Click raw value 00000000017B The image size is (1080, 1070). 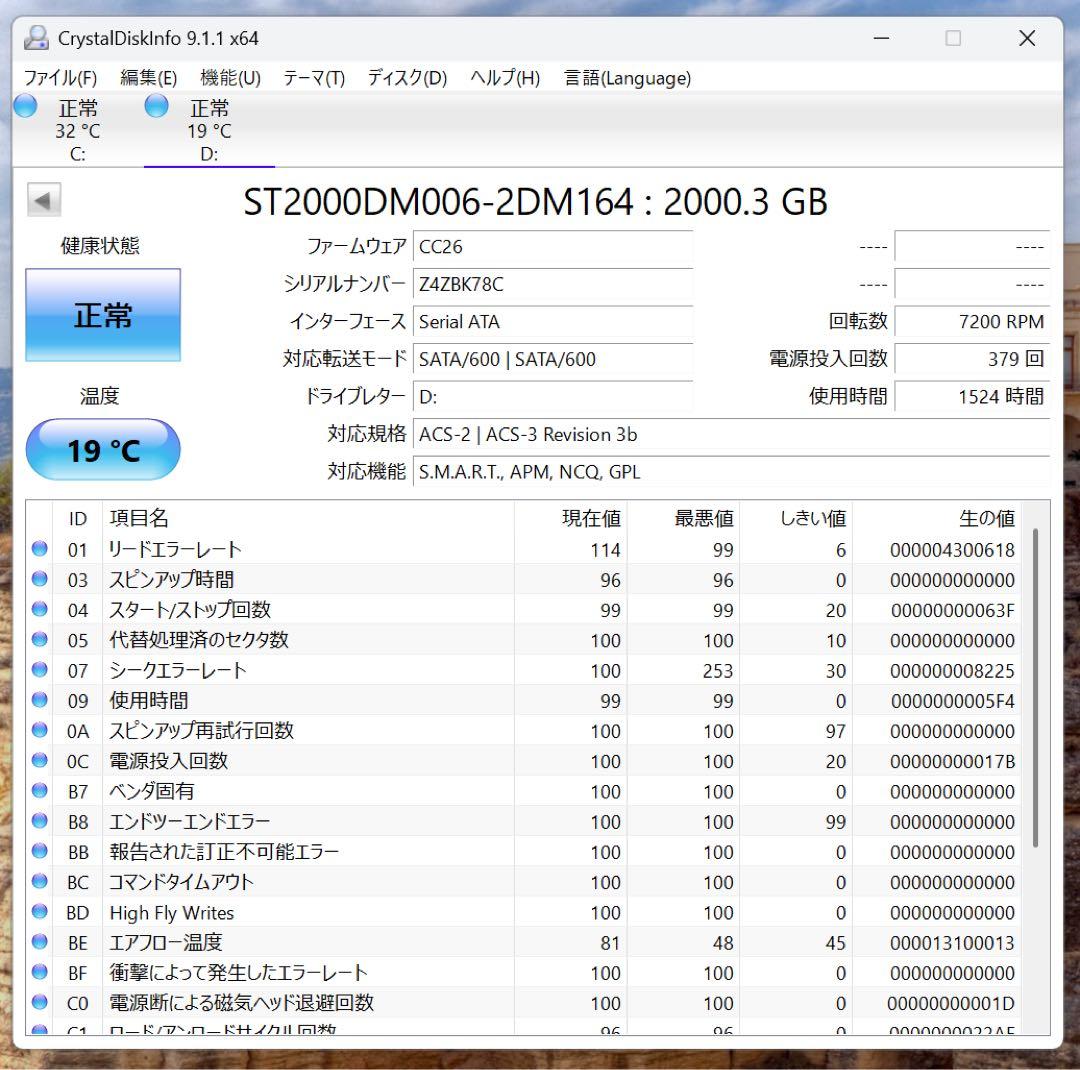(x=952, y=761)
